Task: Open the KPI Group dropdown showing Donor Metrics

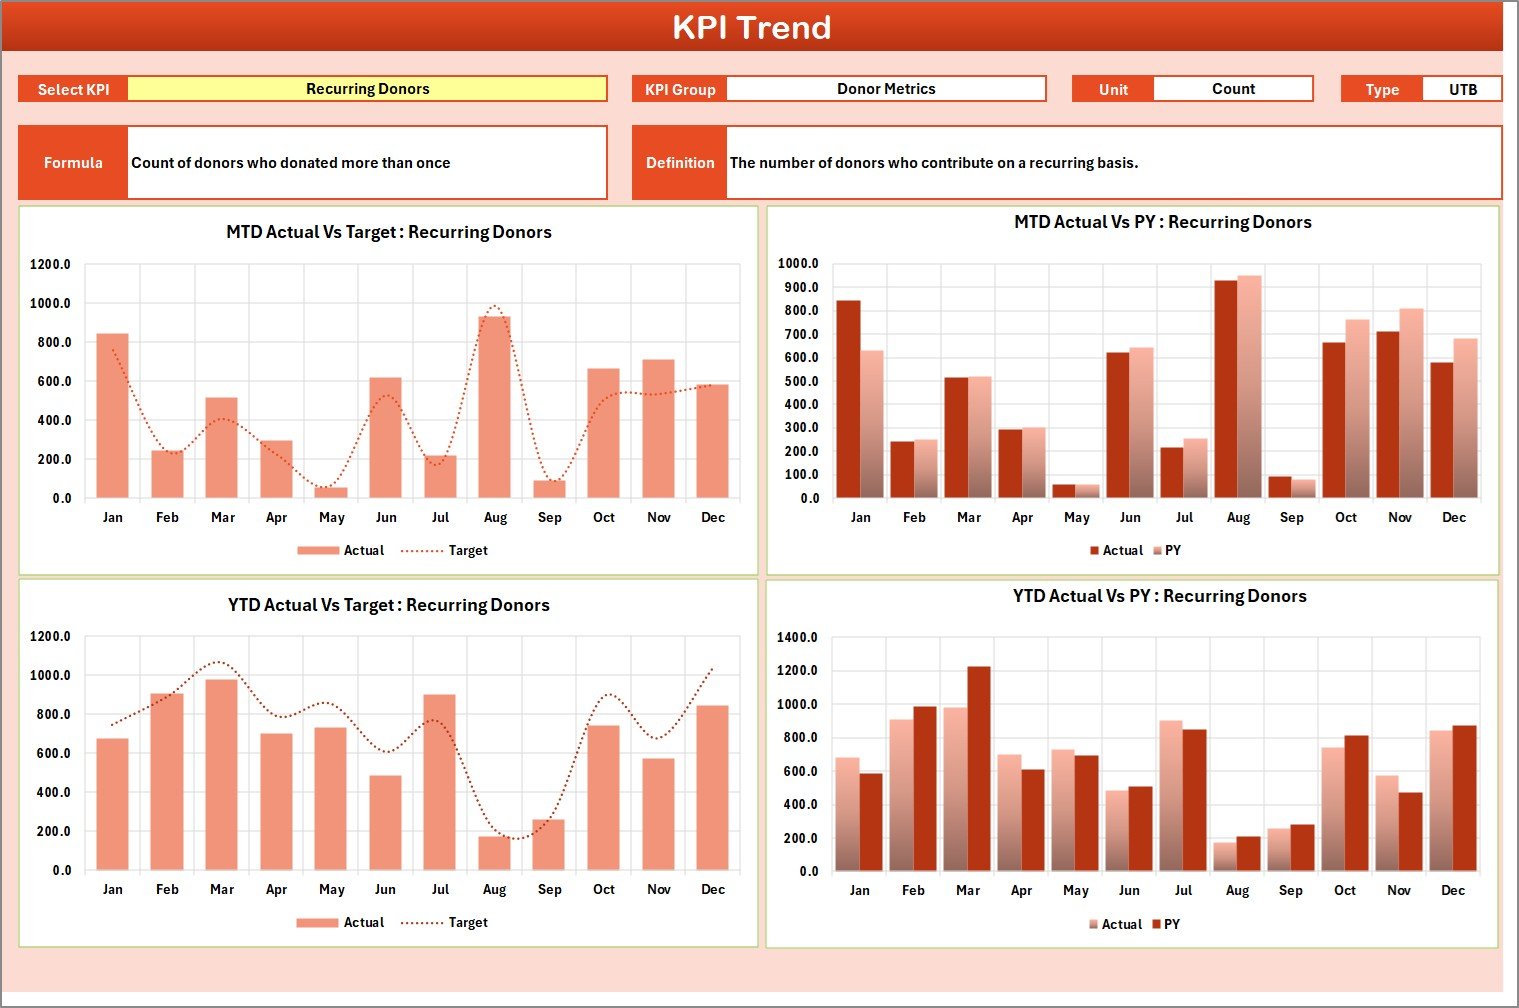Action: pos(885,88)
